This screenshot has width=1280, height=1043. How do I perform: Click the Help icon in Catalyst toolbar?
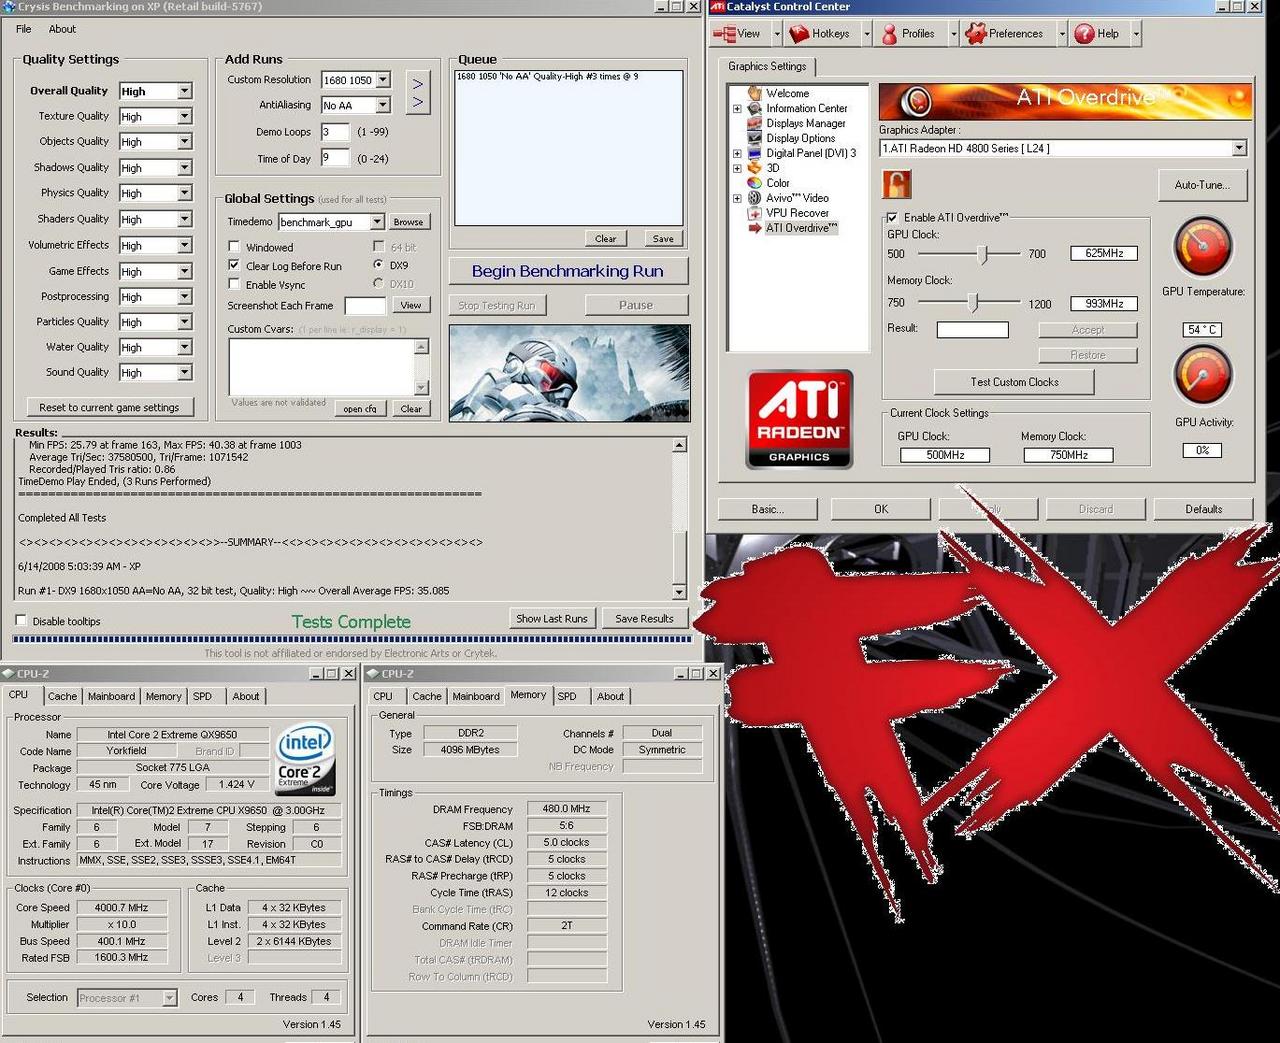pyautogui.click(x=1084, y=34)
